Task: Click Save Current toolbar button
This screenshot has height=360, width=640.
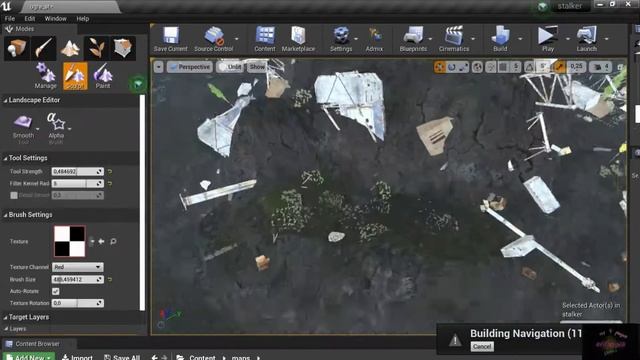Action: tap(171, 39)
